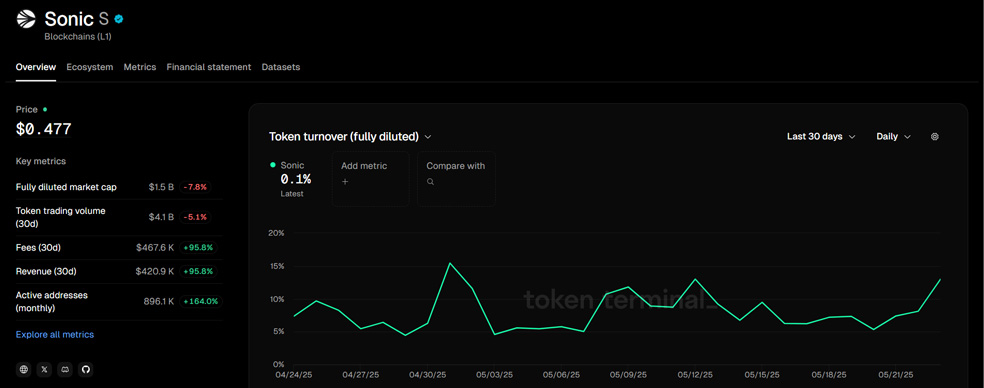Click the 0.1% latest turnover value
This screenshot has width=984, height=388.
(x=296, y=179)
